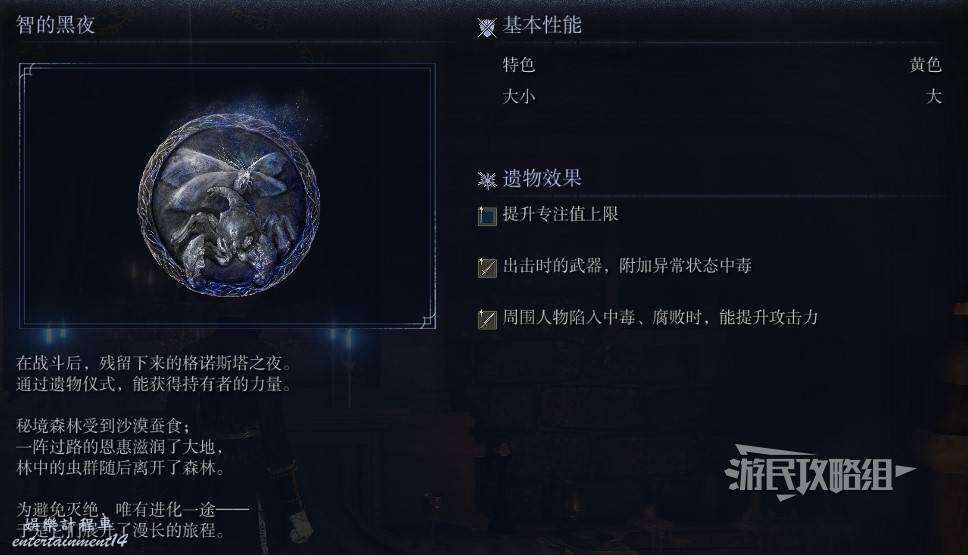Click the 基本性能 heading
The height and width of the screenshot is (555, 968).
coord(542,25)
